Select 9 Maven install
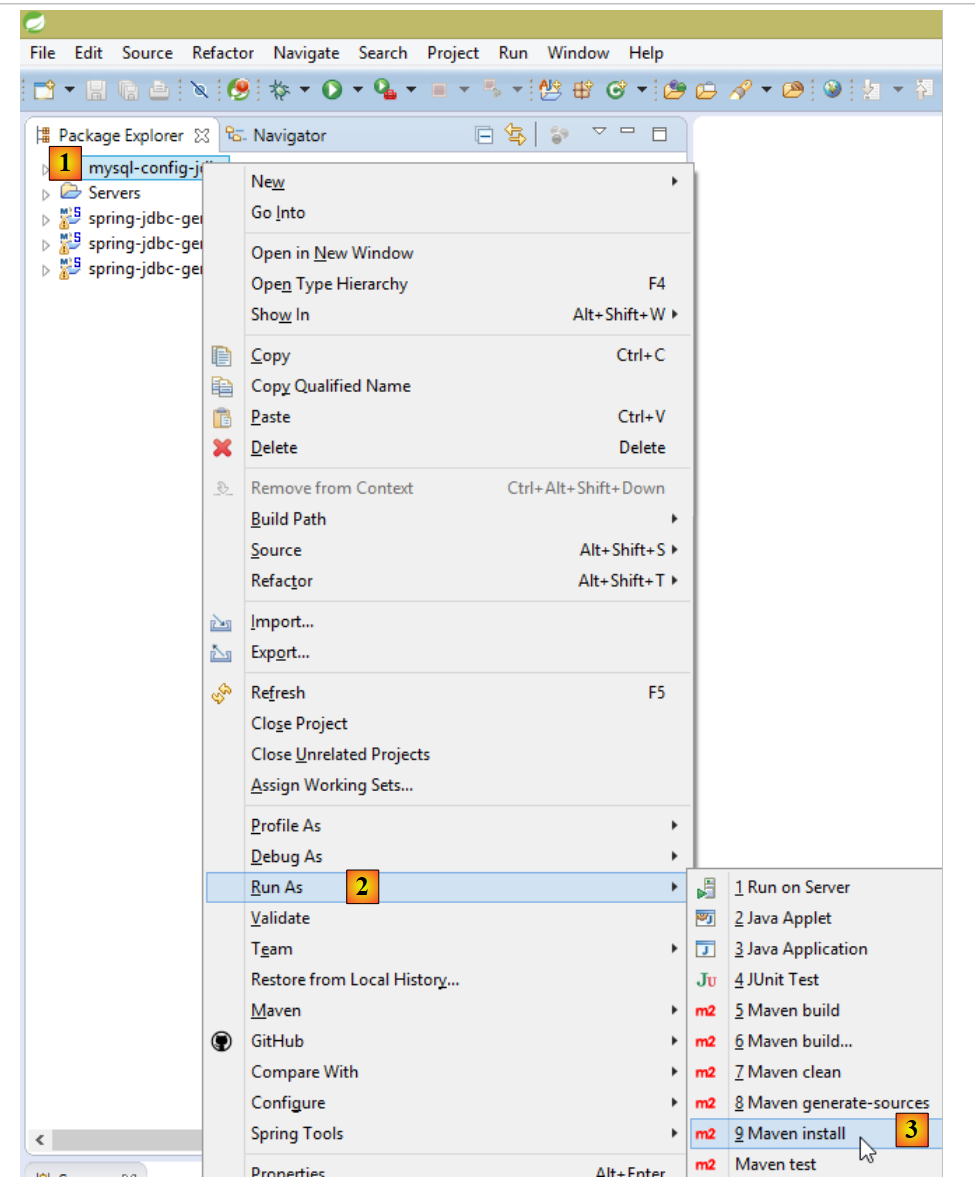 pos(790,1134)
